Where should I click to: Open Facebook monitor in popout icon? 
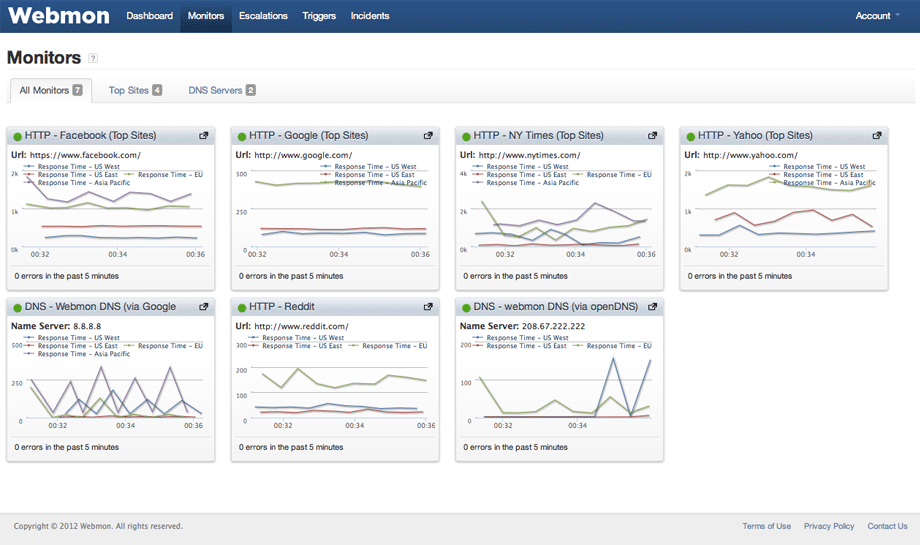click(x=204, y=136)
